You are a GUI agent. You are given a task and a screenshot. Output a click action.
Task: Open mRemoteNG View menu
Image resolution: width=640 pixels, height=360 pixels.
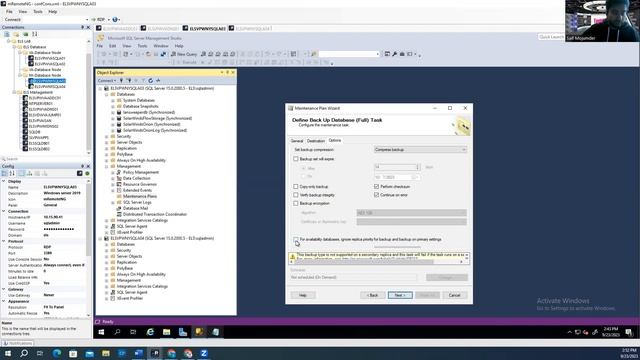23,12
